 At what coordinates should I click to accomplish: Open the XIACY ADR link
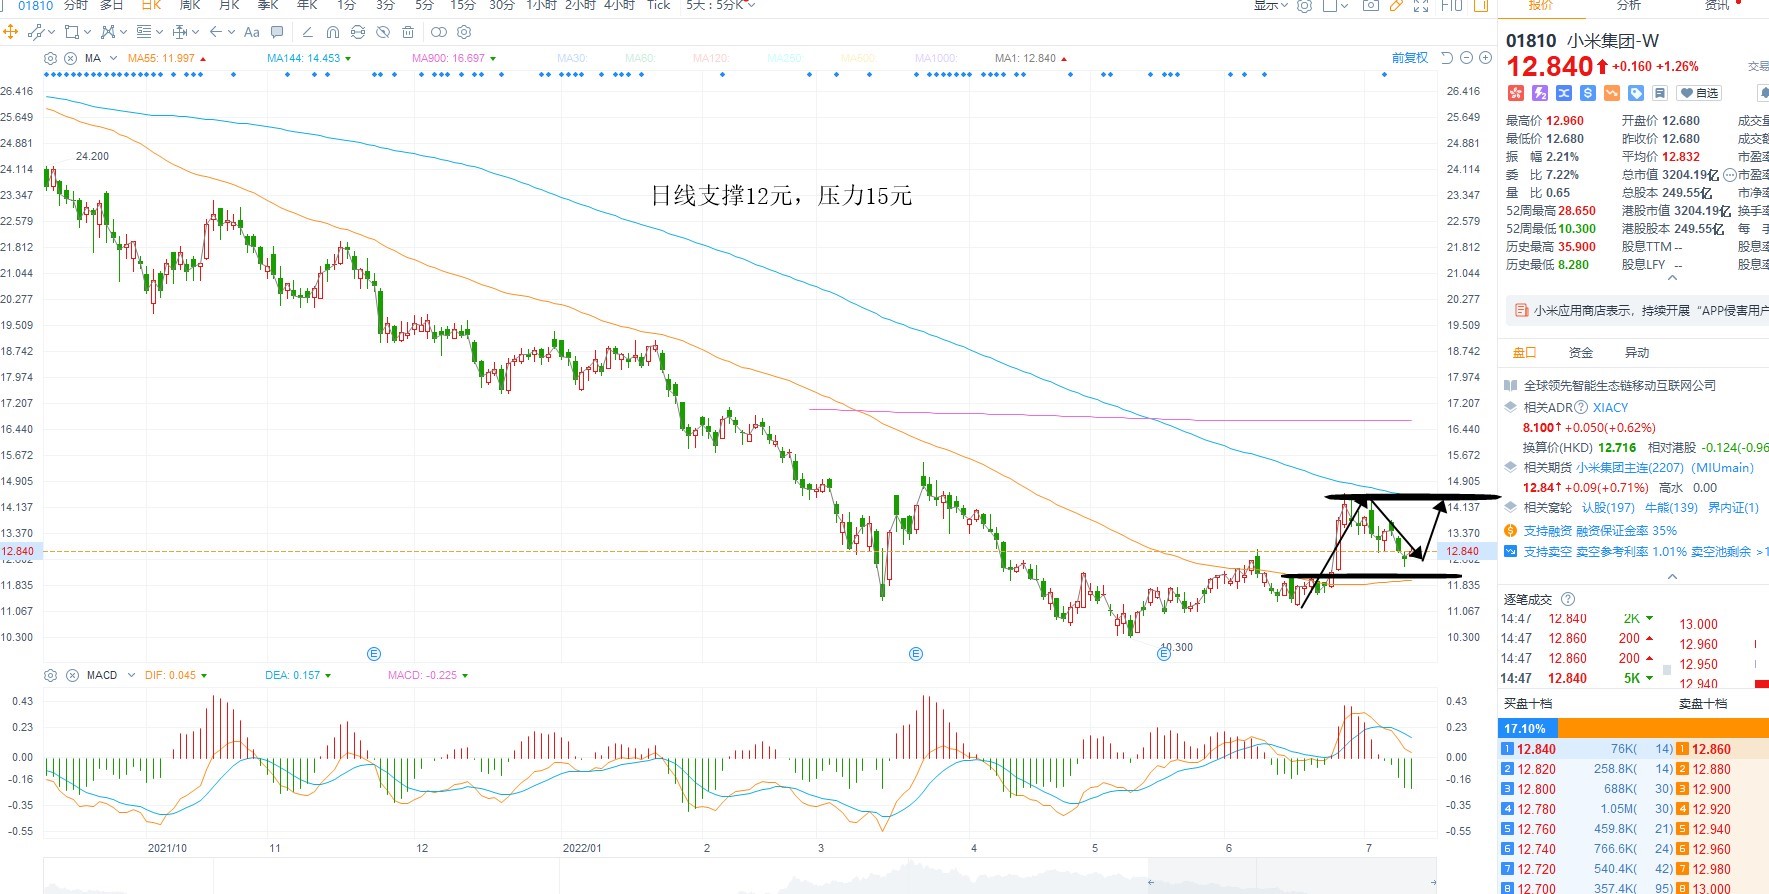point(1610,407)
